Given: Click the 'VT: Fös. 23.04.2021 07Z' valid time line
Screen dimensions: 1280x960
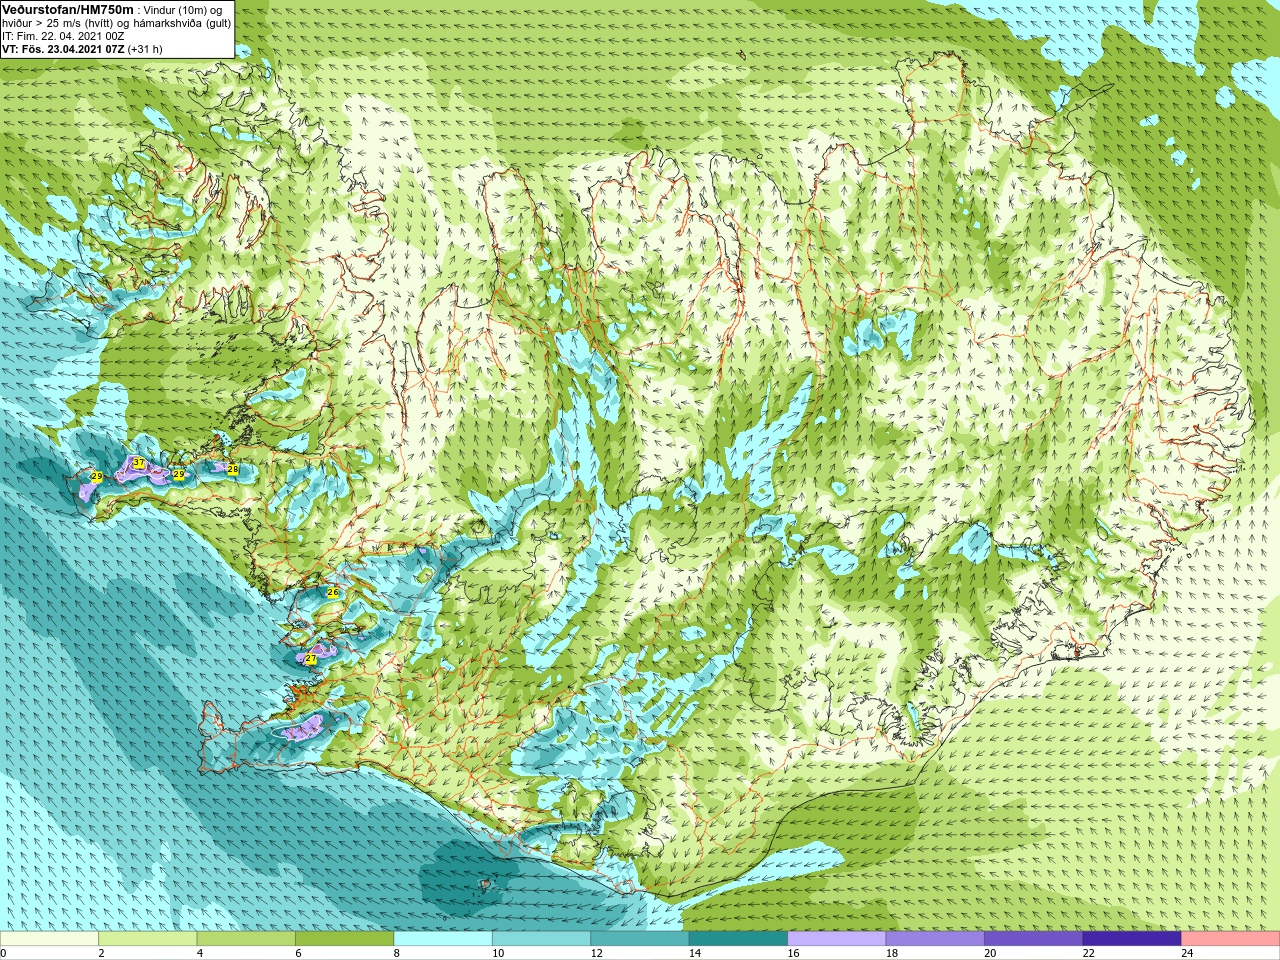Looking at the screenshot, I should point(63,49).
